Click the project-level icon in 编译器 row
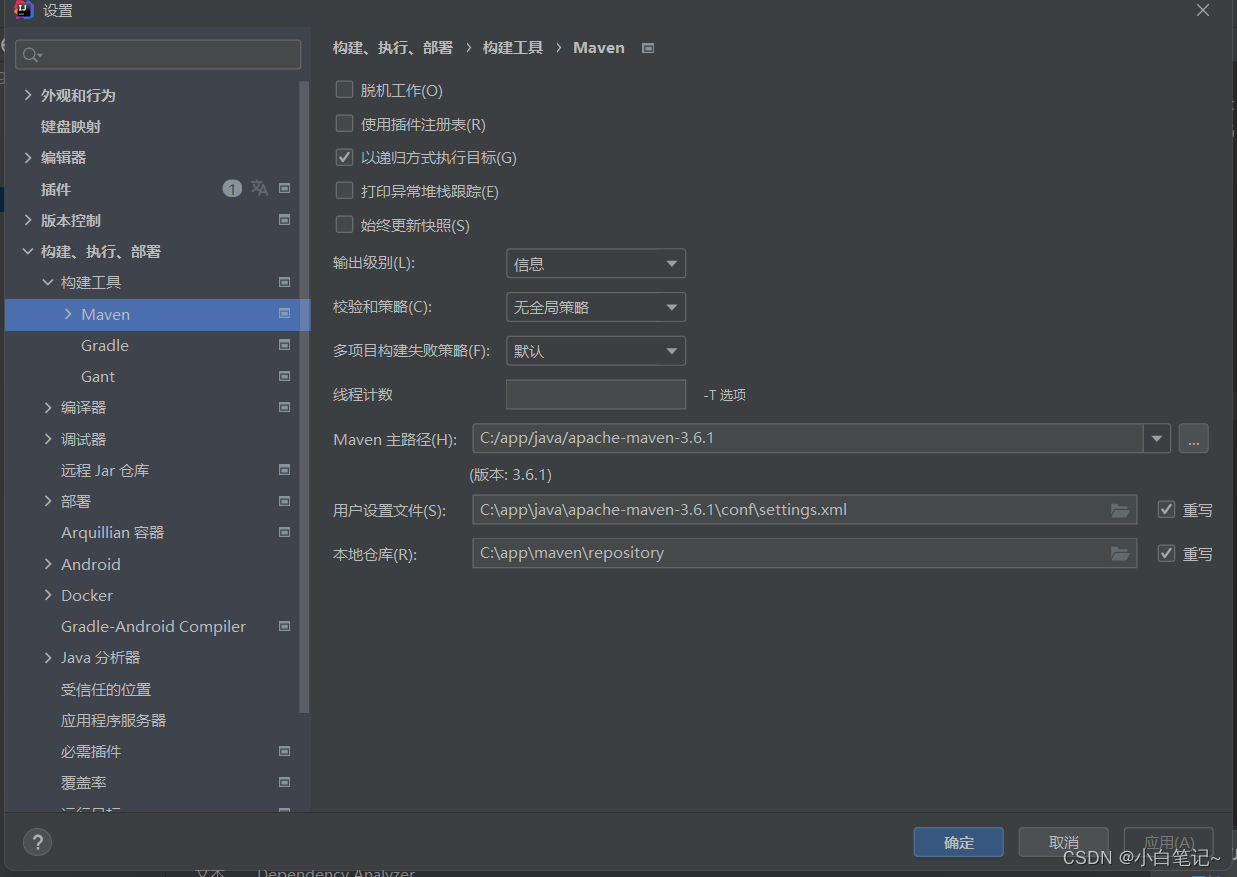 (x=284, y=407)
